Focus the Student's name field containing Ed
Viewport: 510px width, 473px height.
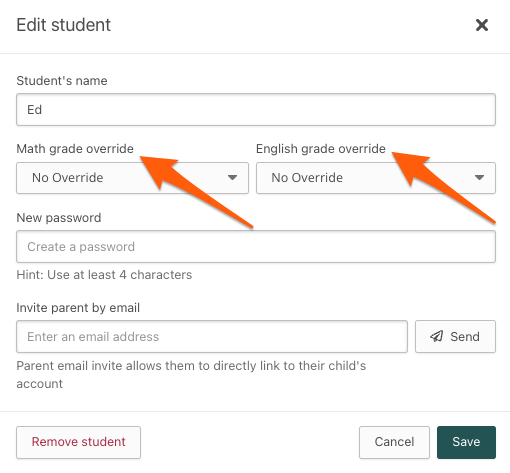pos(256,109)
